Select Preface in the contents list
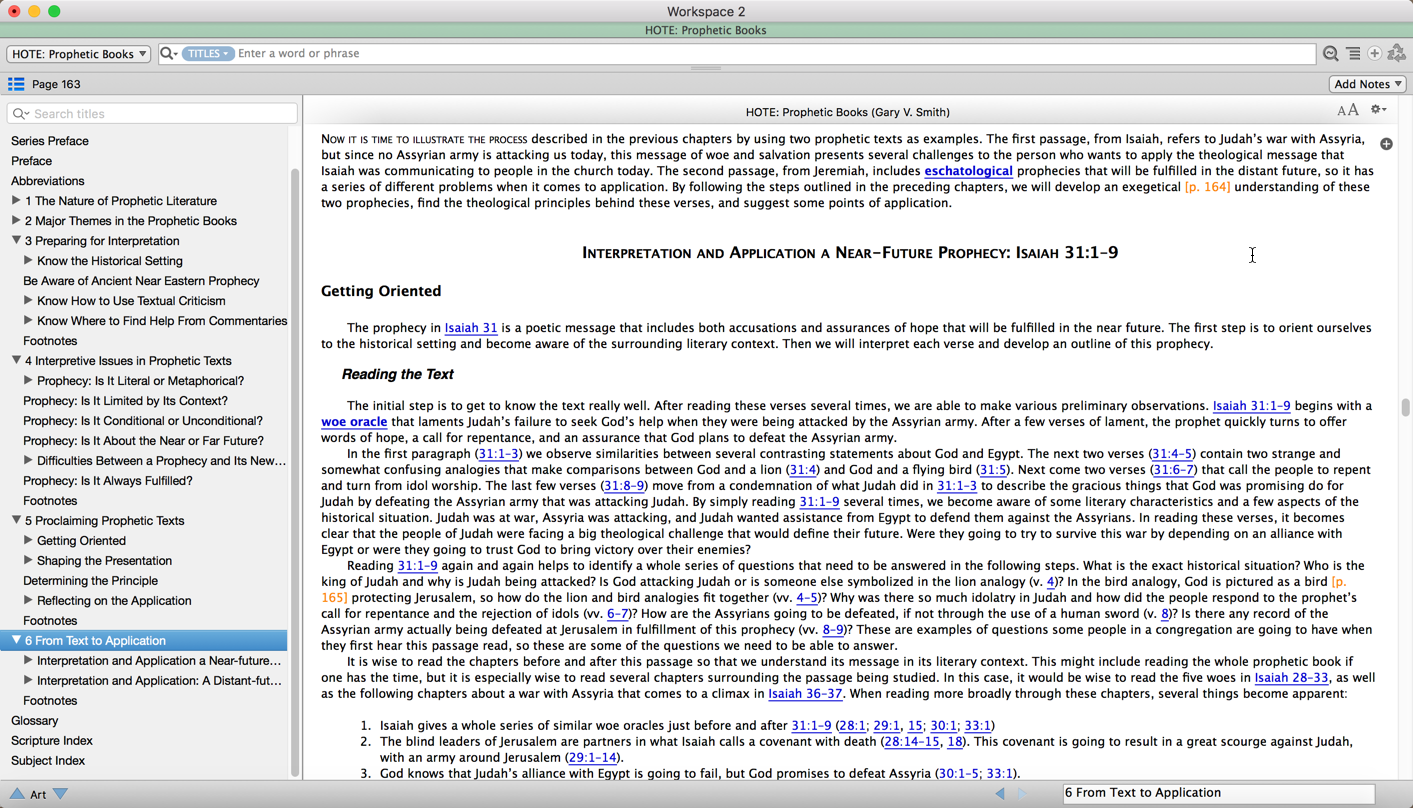The width and height of the screenshot is (1413, 808). (31, 161)
